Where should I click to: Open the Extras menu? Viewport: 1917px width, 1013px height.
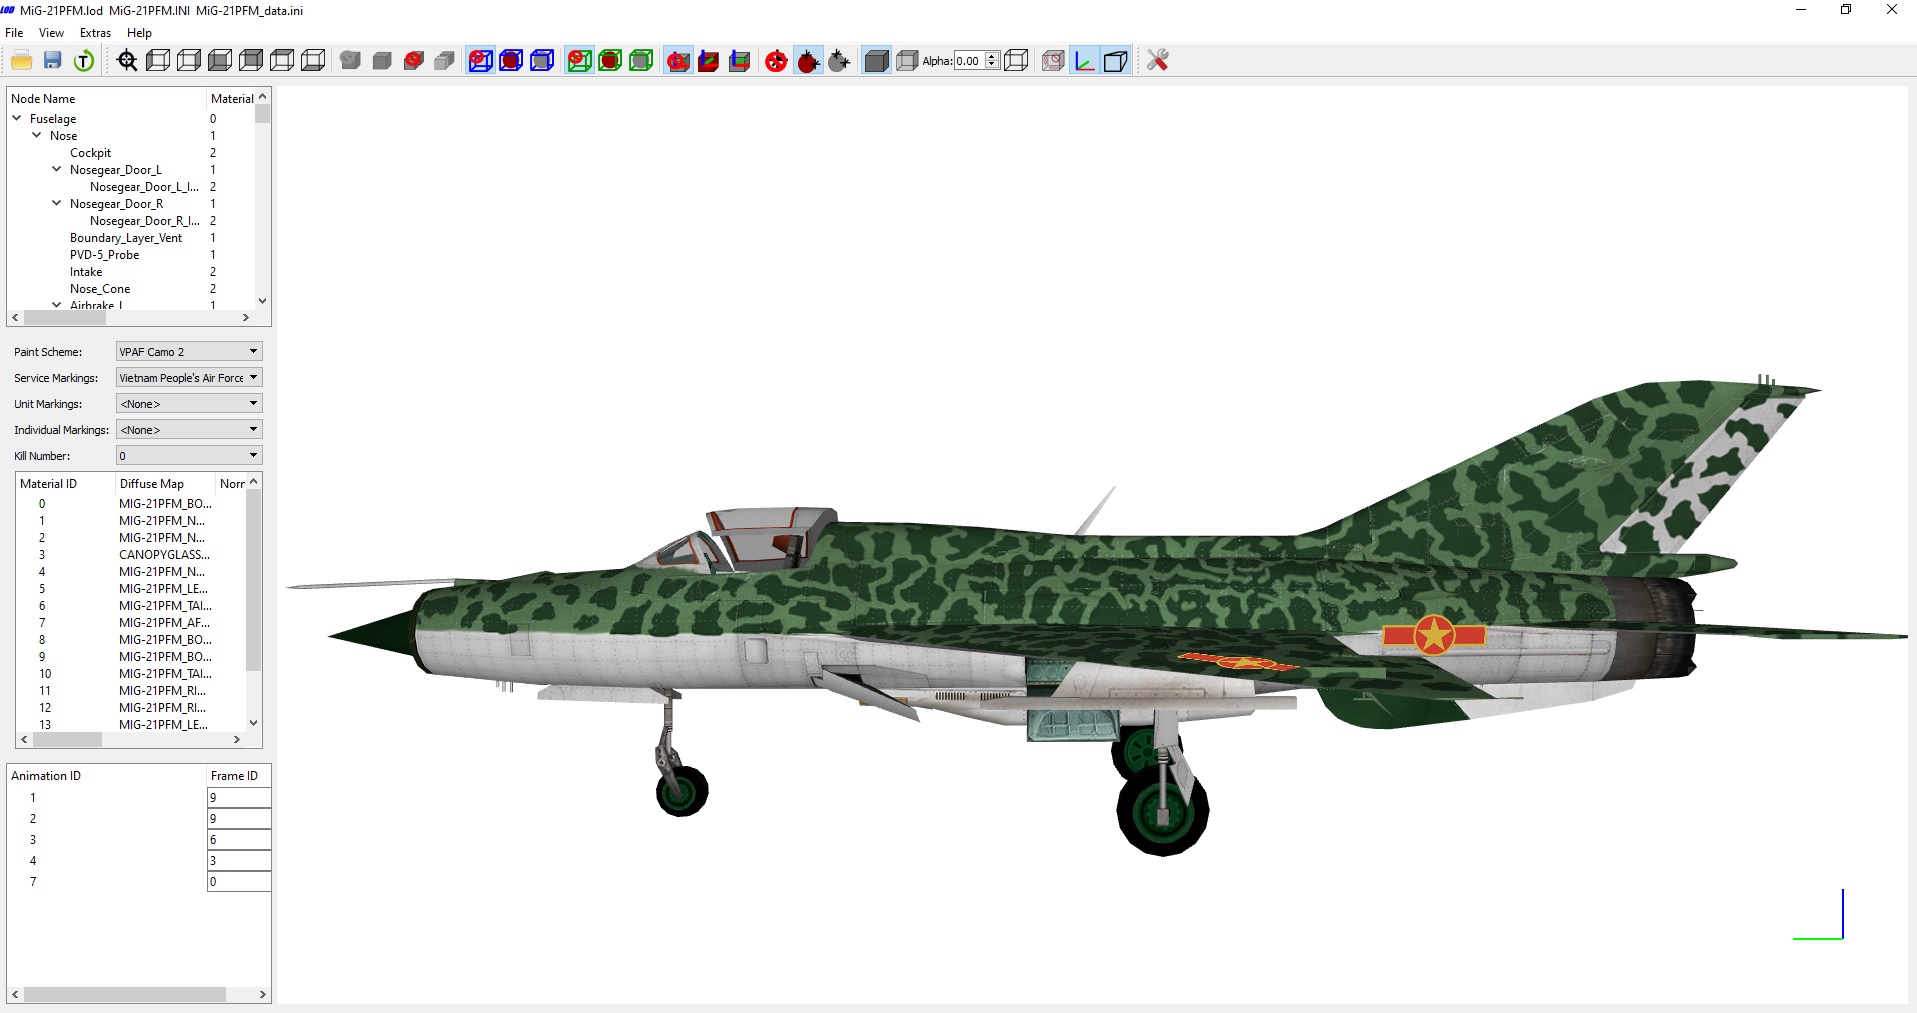click(95, 33)
